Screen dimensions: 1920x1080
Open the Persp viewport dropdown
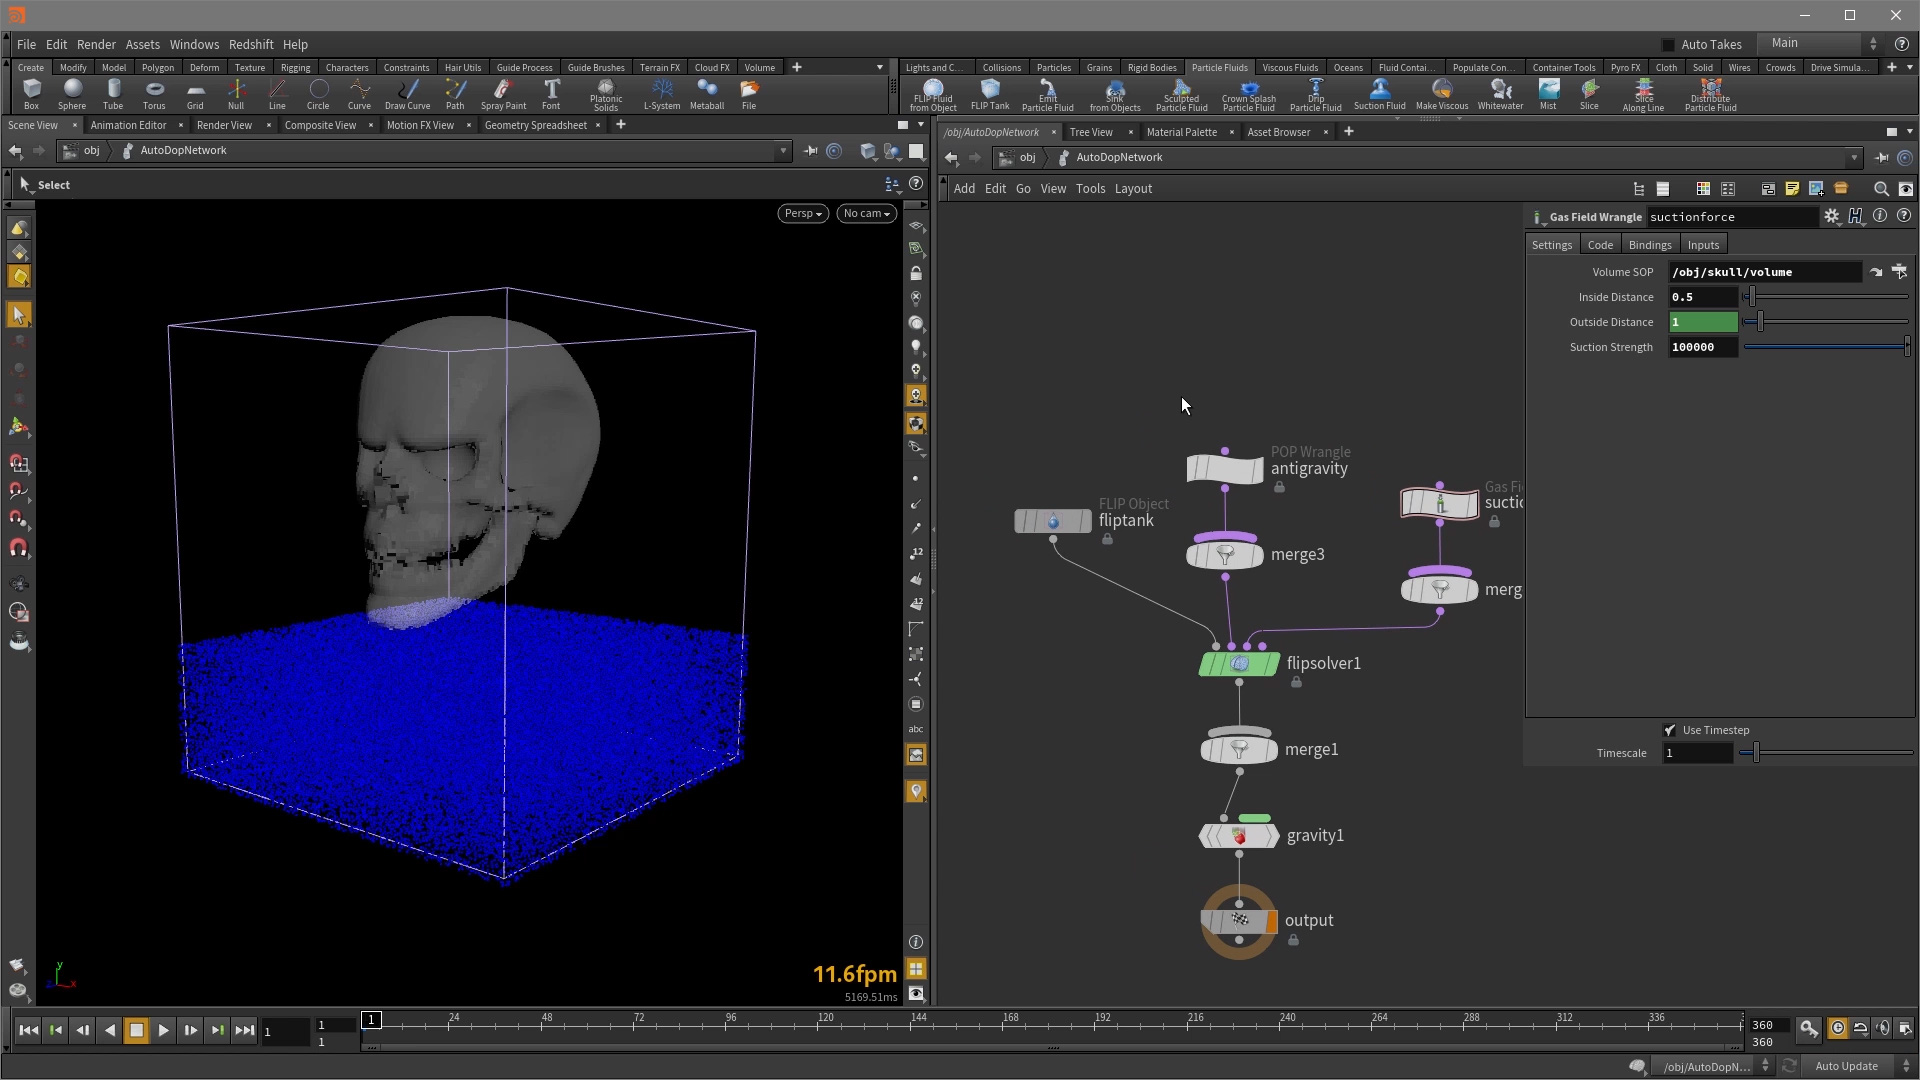pos(803,213)
